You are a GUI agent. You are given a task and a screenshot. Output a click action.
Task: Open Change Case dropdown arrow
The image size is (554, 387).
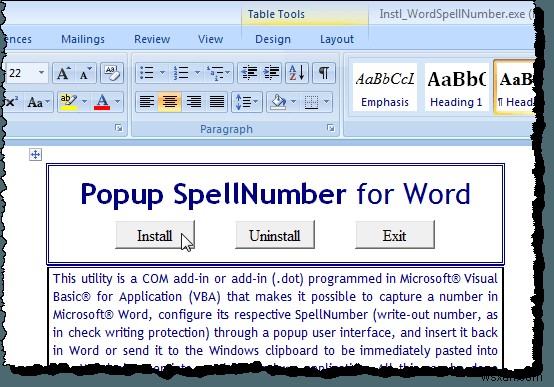(x=48, y=102)
